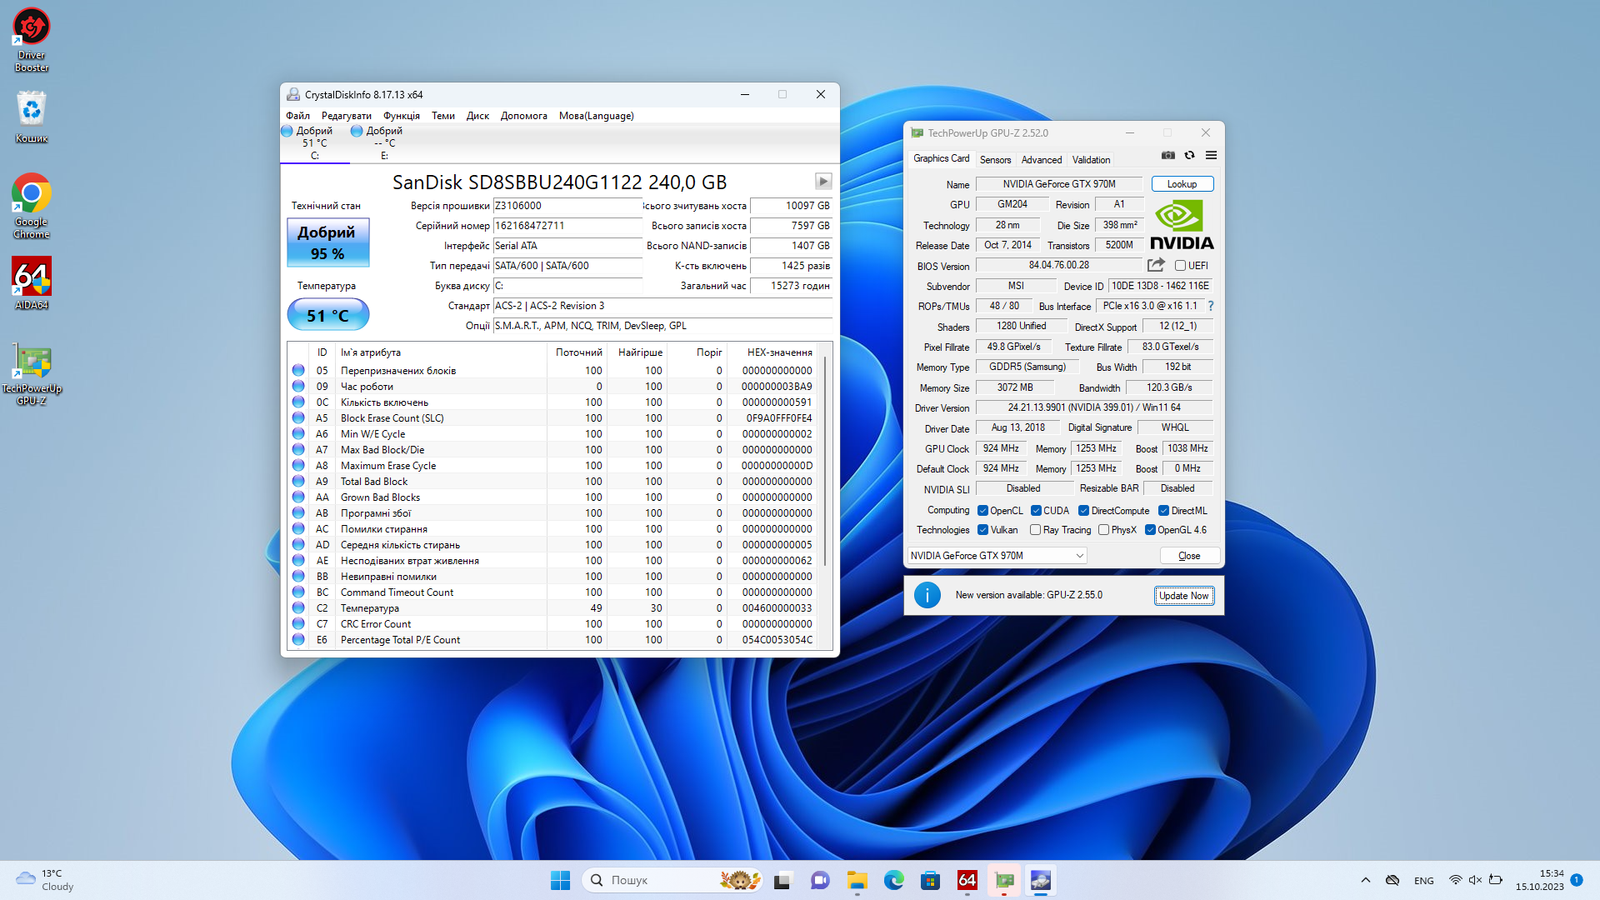1600x900 pixels.
Task: Toggle CUDA checkbox
Action: pos(1037,511)
